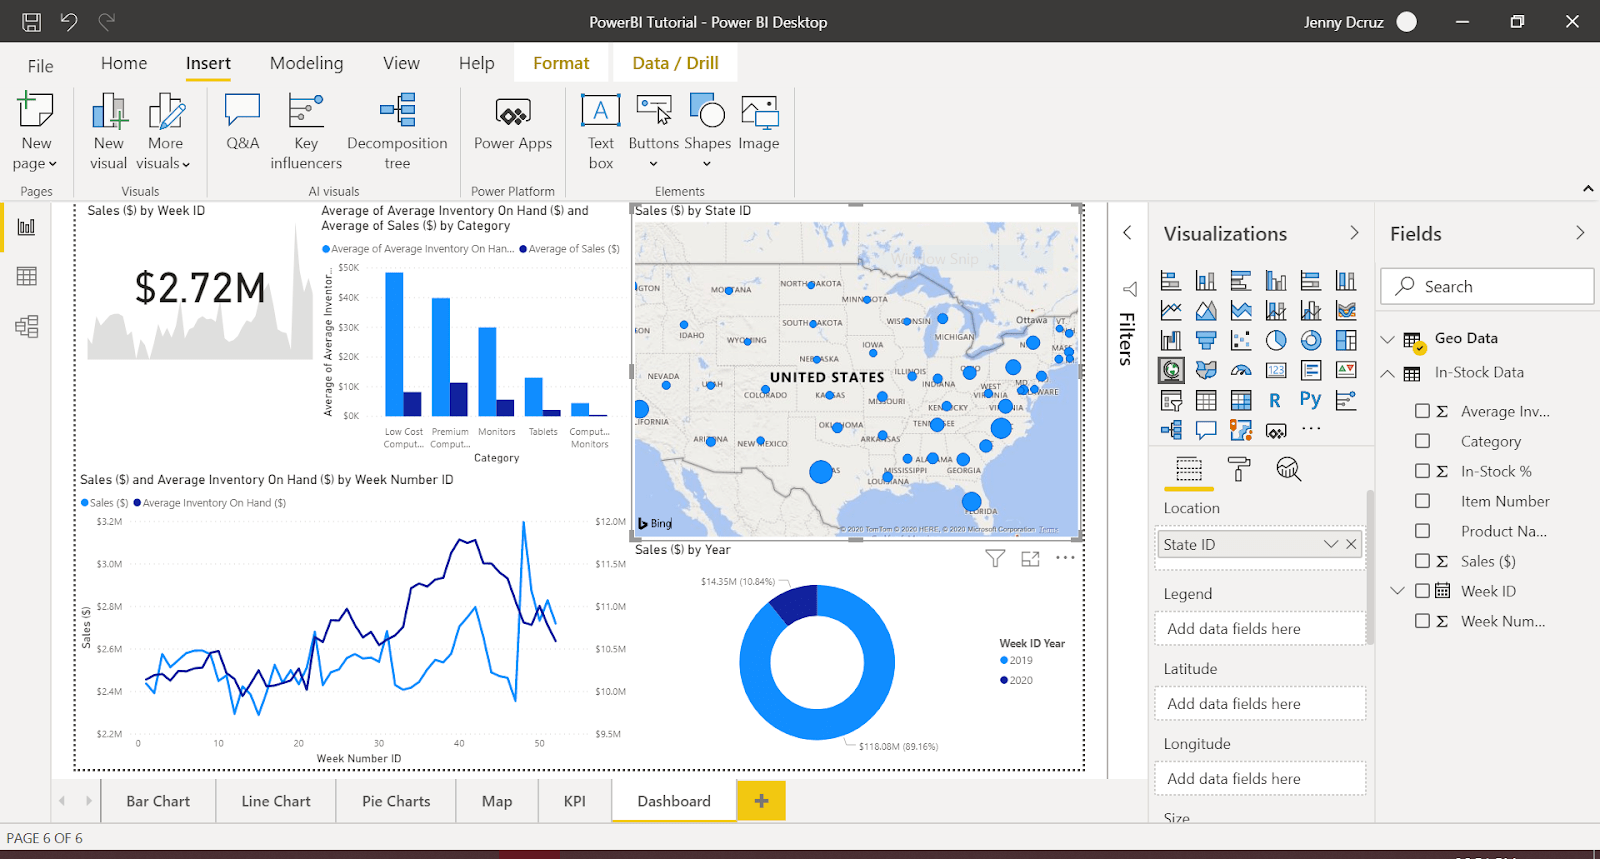Choose the Funnel visualization icon
The width and height of the screenshot is (1600, 859).
[x=1206, y=341]
